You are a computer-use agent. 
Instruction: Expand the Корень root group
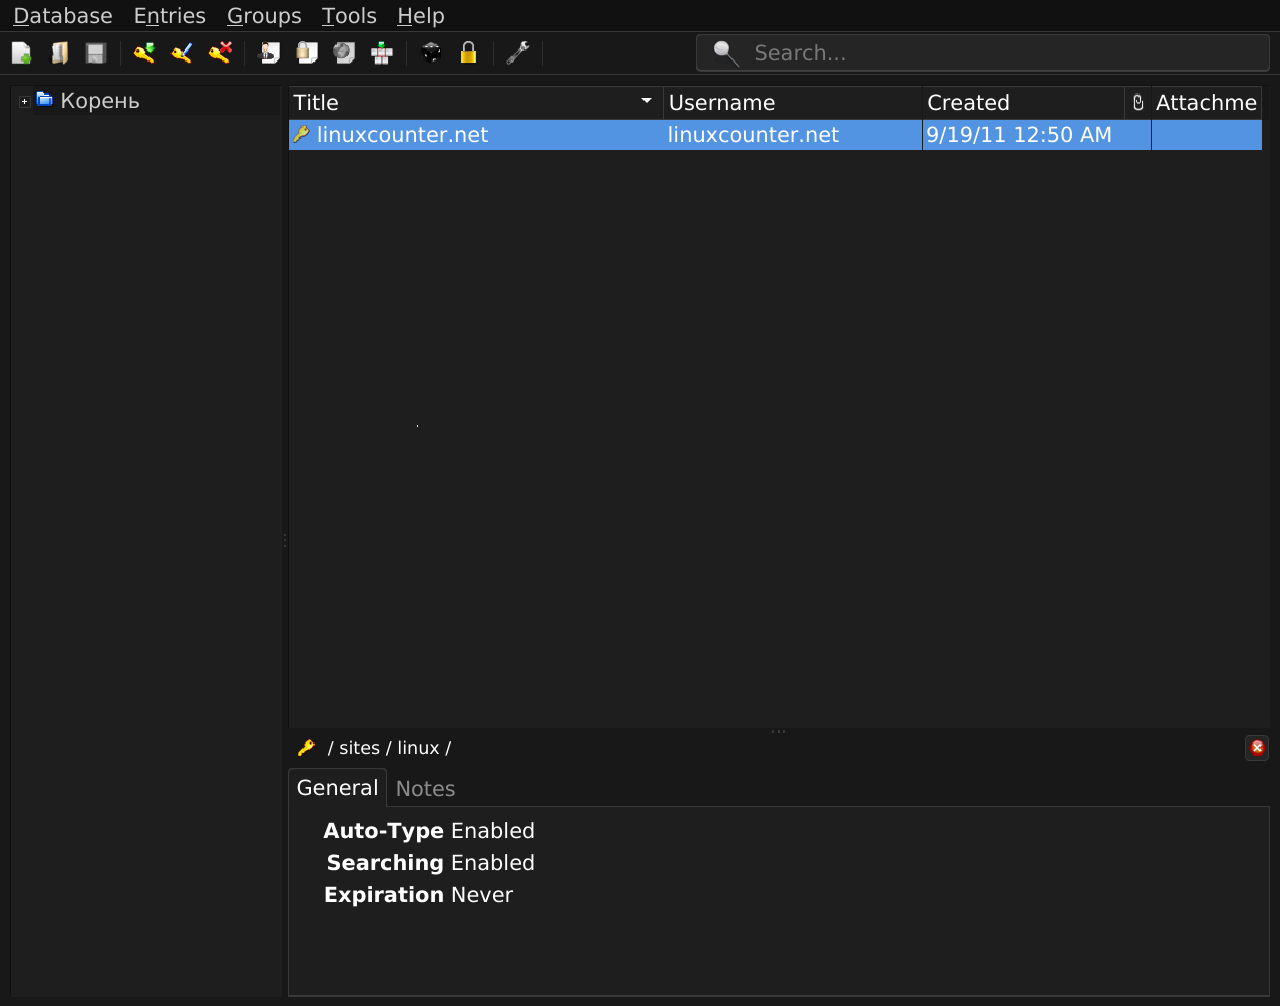[x=22, y=101]
